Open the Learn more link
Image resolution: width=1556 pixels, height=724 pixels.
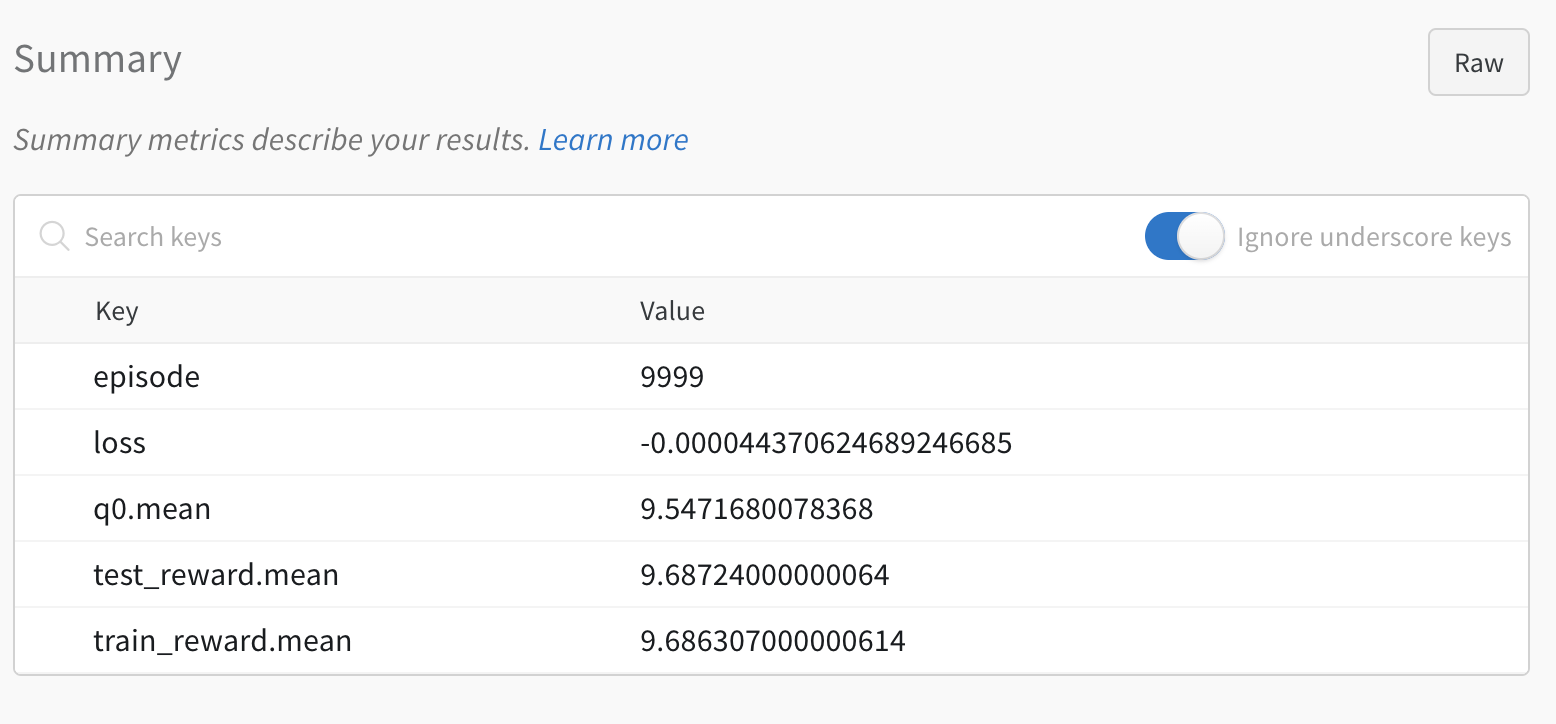(613, 139)
